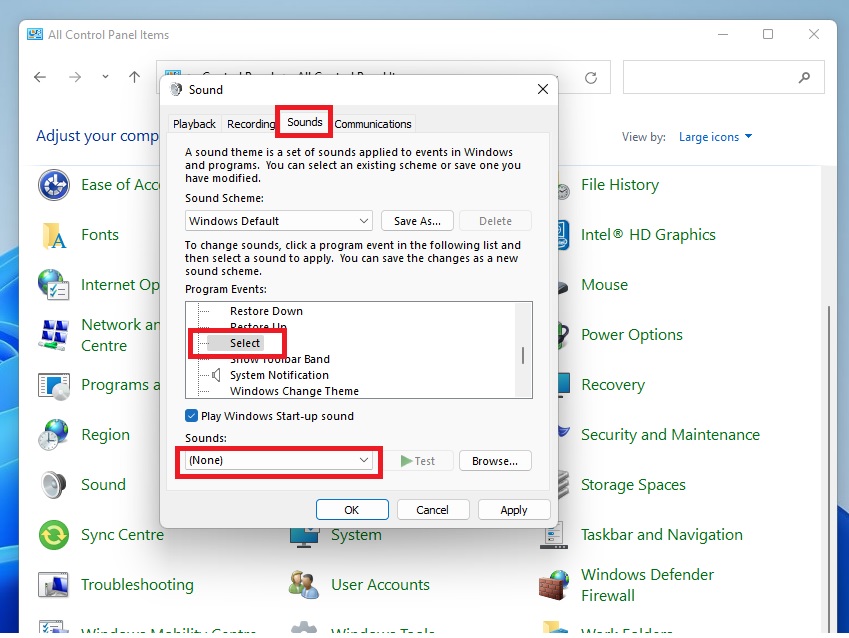This screenshot has height=638, width=849.
Task: Click the Region globe icon
Action: point(52,435)
